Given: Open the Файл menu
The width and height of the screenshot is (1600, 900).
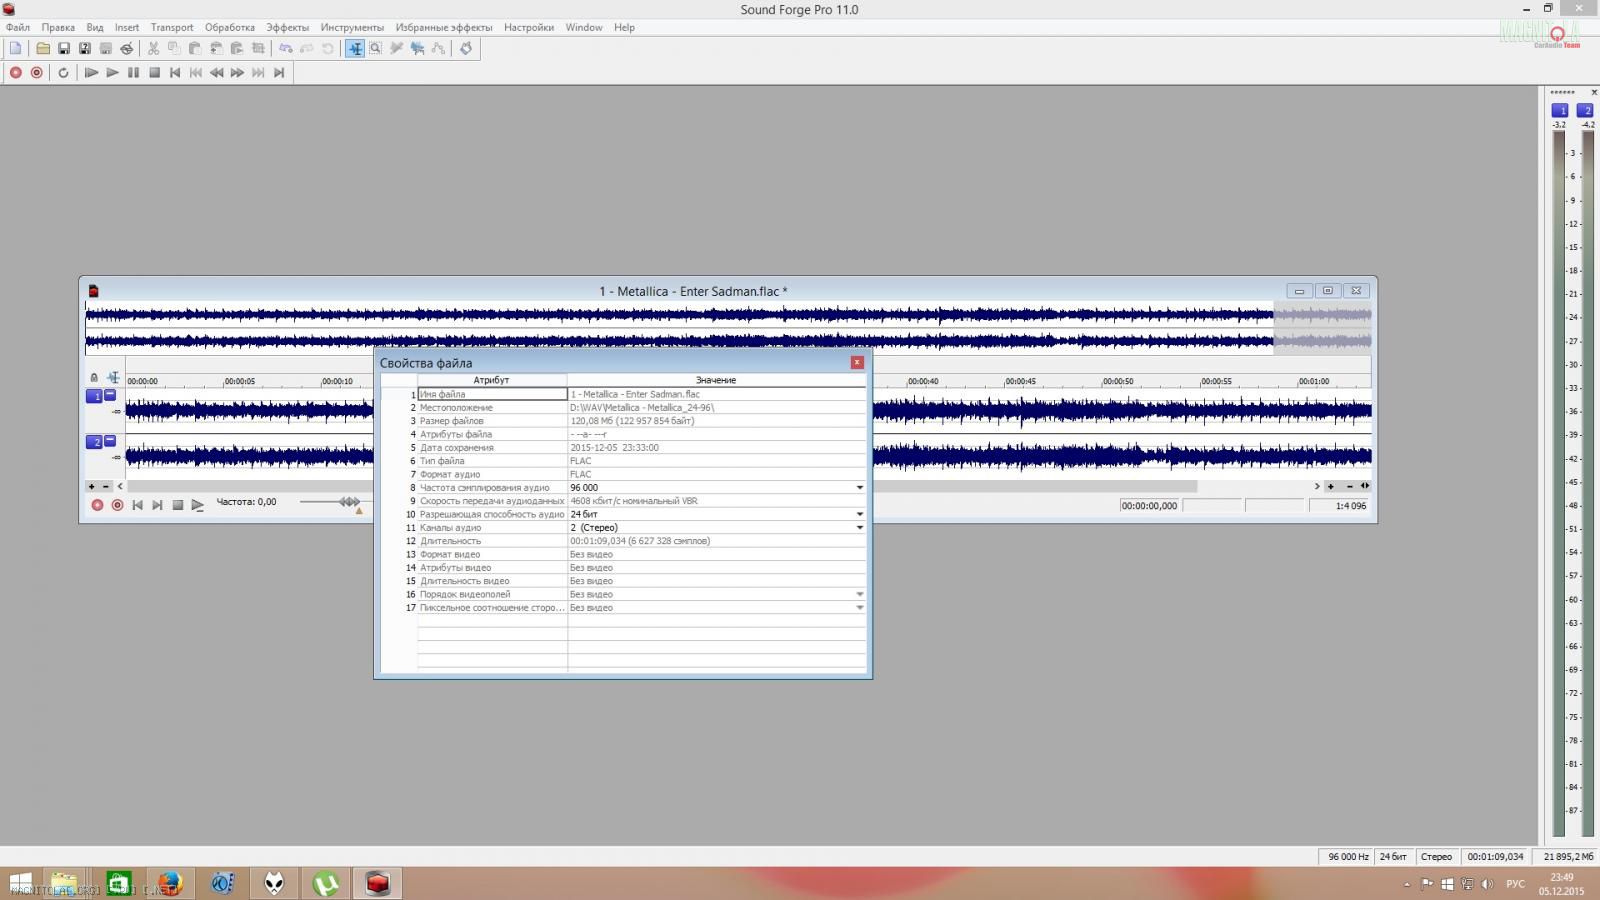Looking at the screenshot, I should (18, 27).
